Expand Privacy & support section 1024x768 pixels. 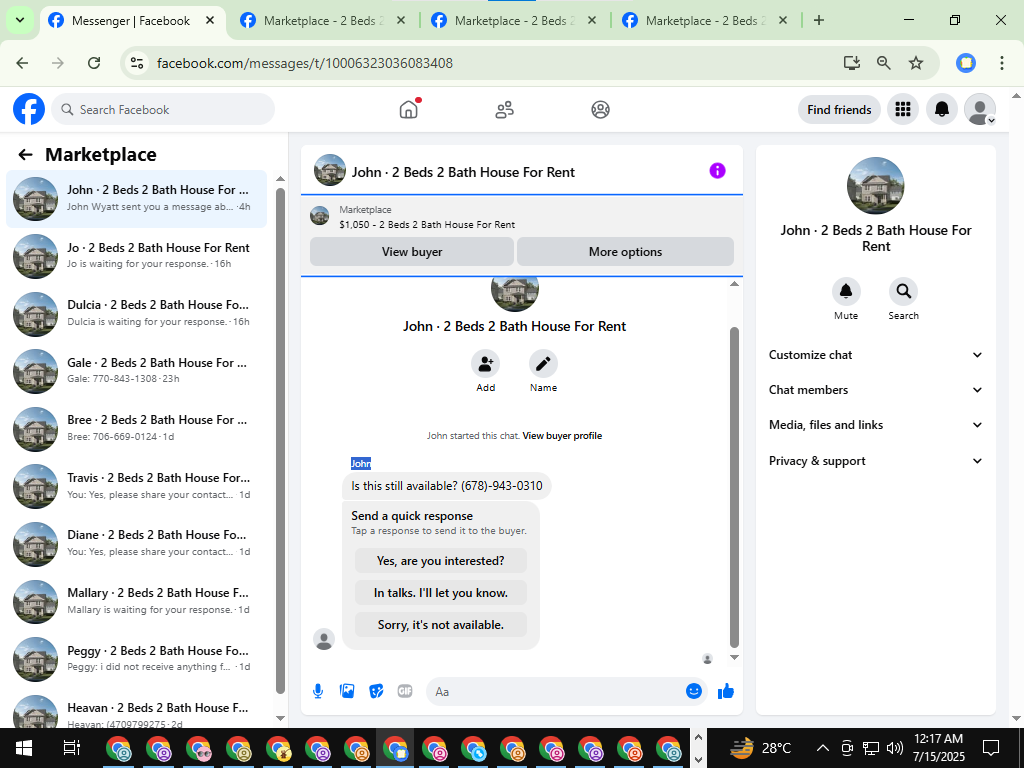[x=876, y=461]
